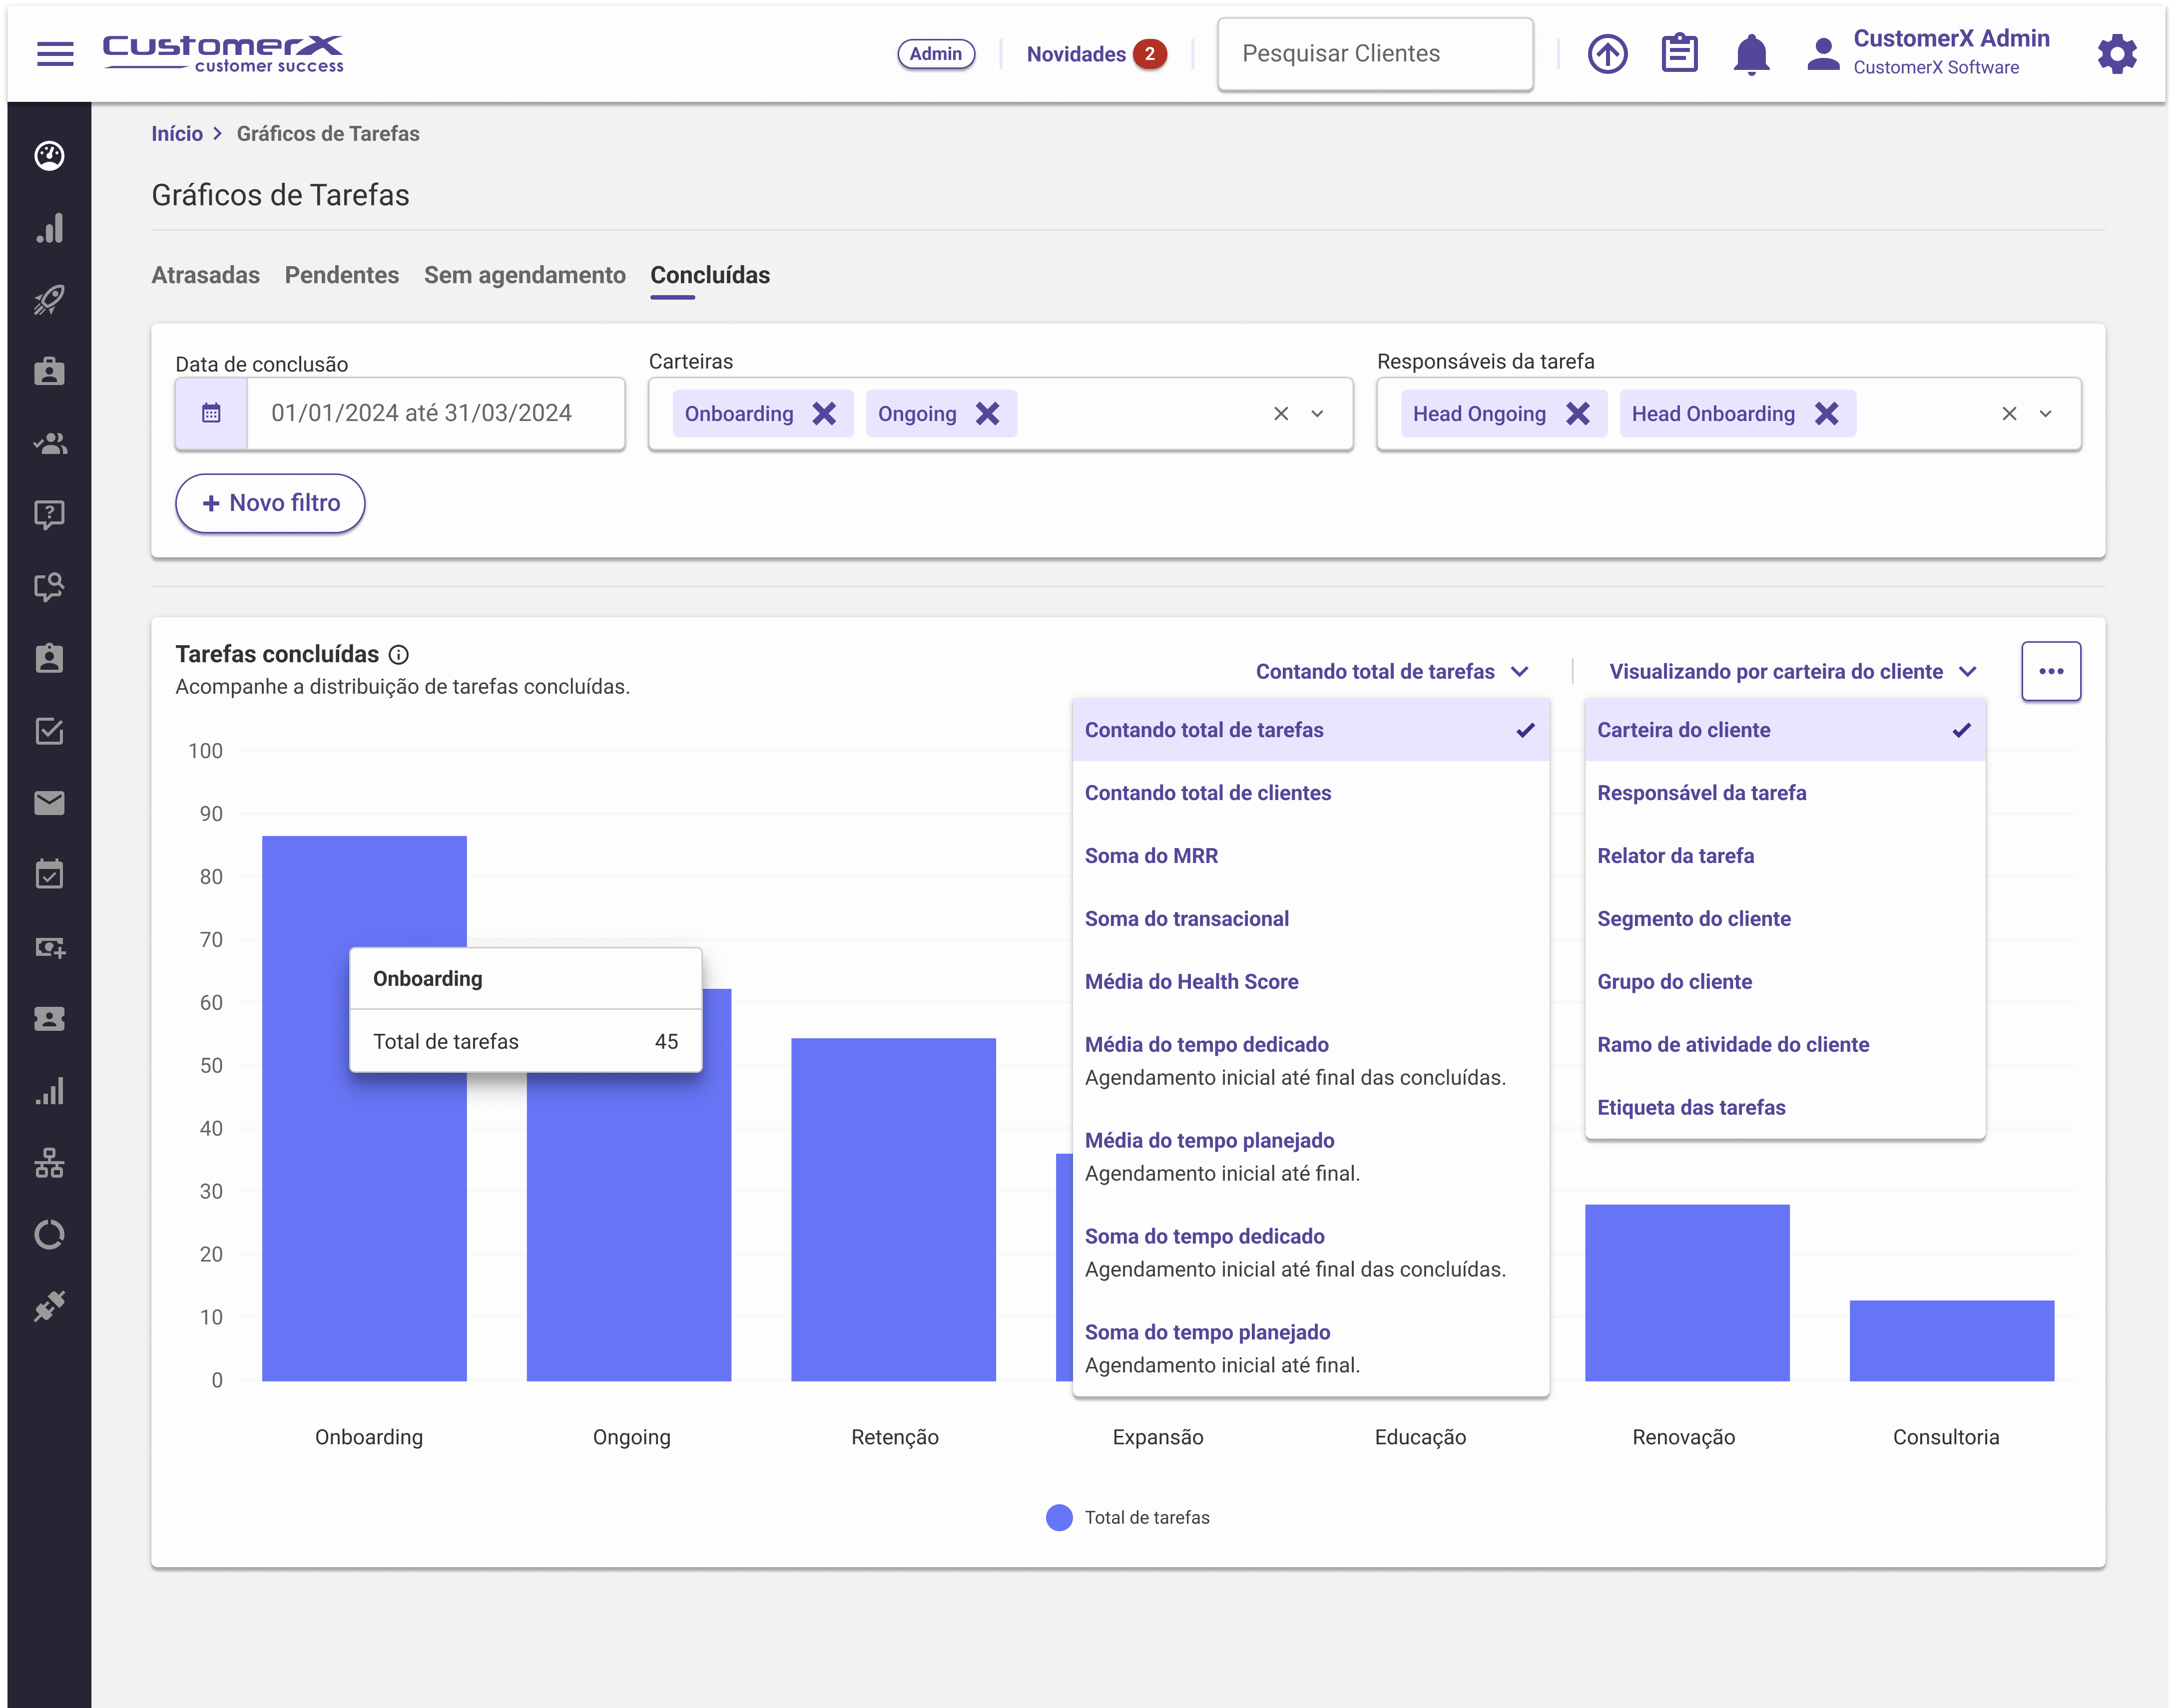Open the clipboard tasks icon in header
The width and height of the screenshot is (2173, 1708).
pos(1679,54)
